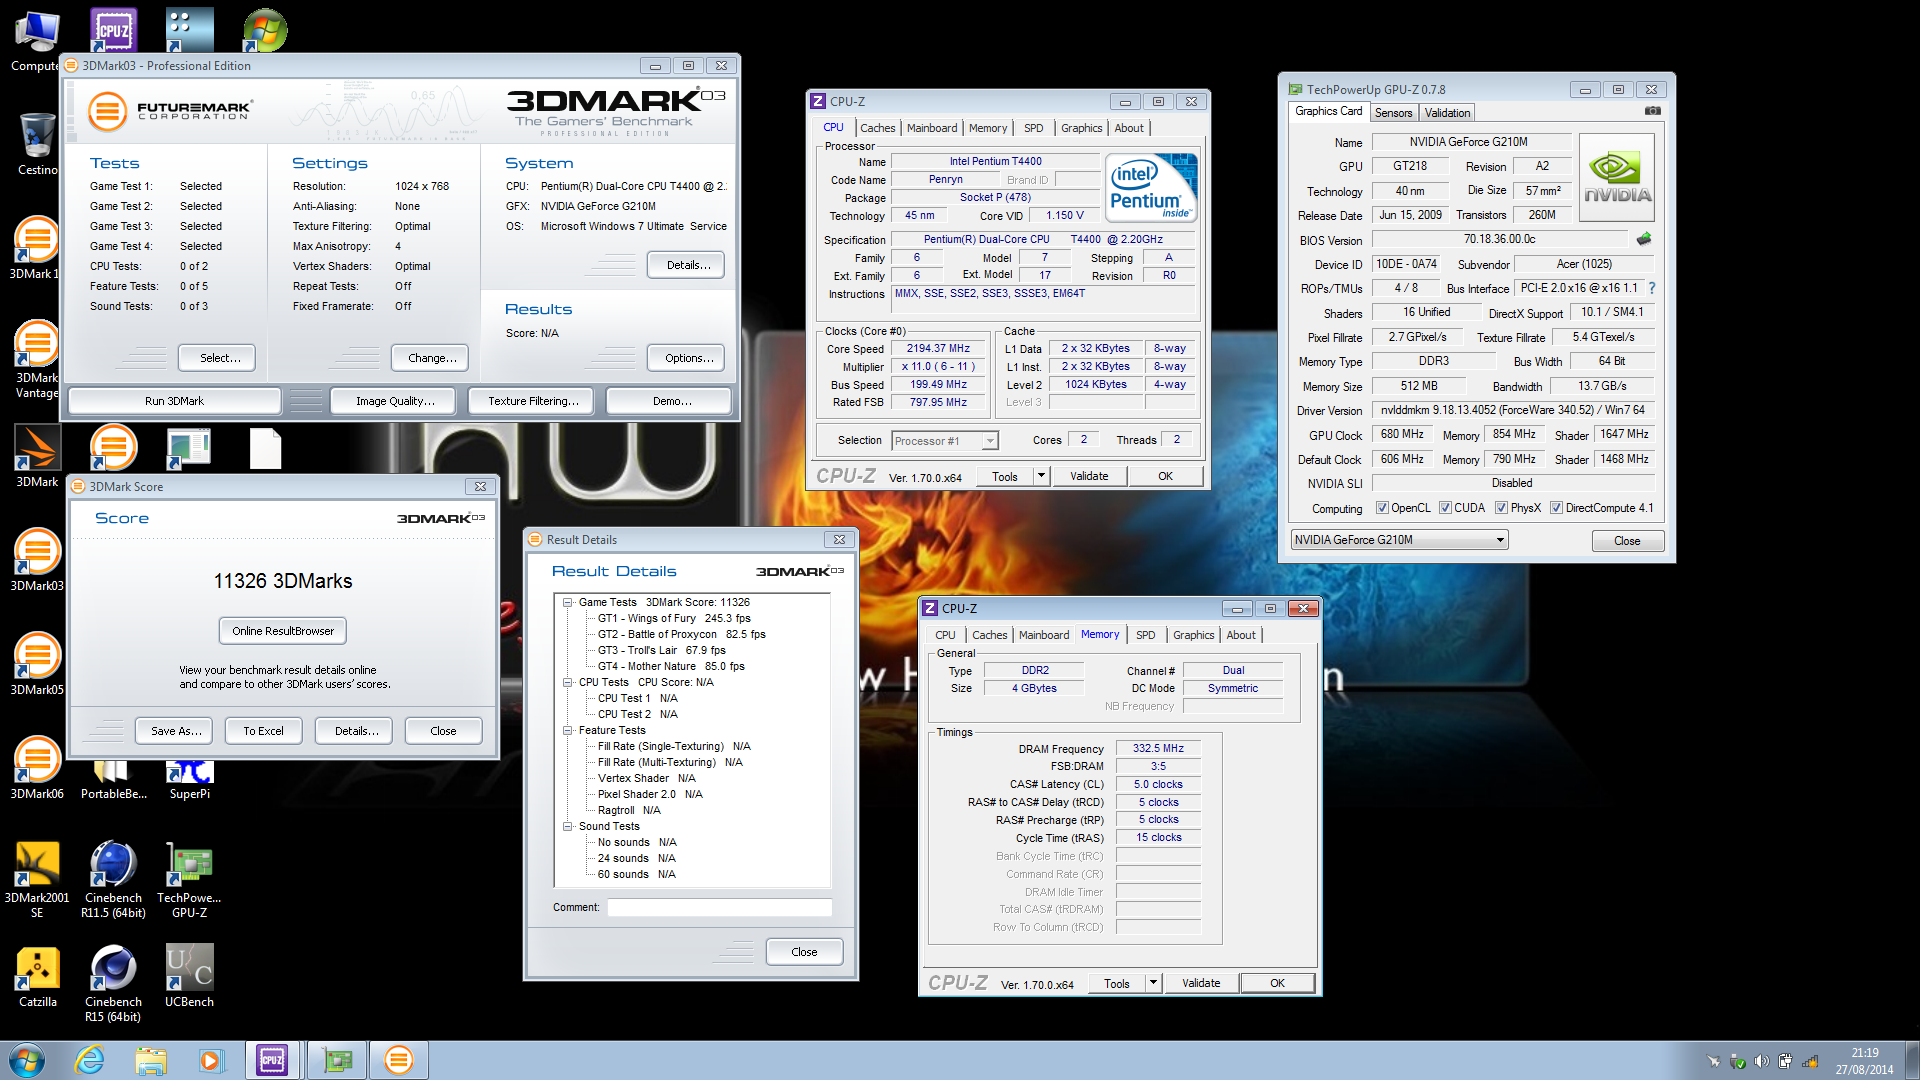
Task: Switch to GPU-Z via taskbar button
Action: tap(337, 1060)
